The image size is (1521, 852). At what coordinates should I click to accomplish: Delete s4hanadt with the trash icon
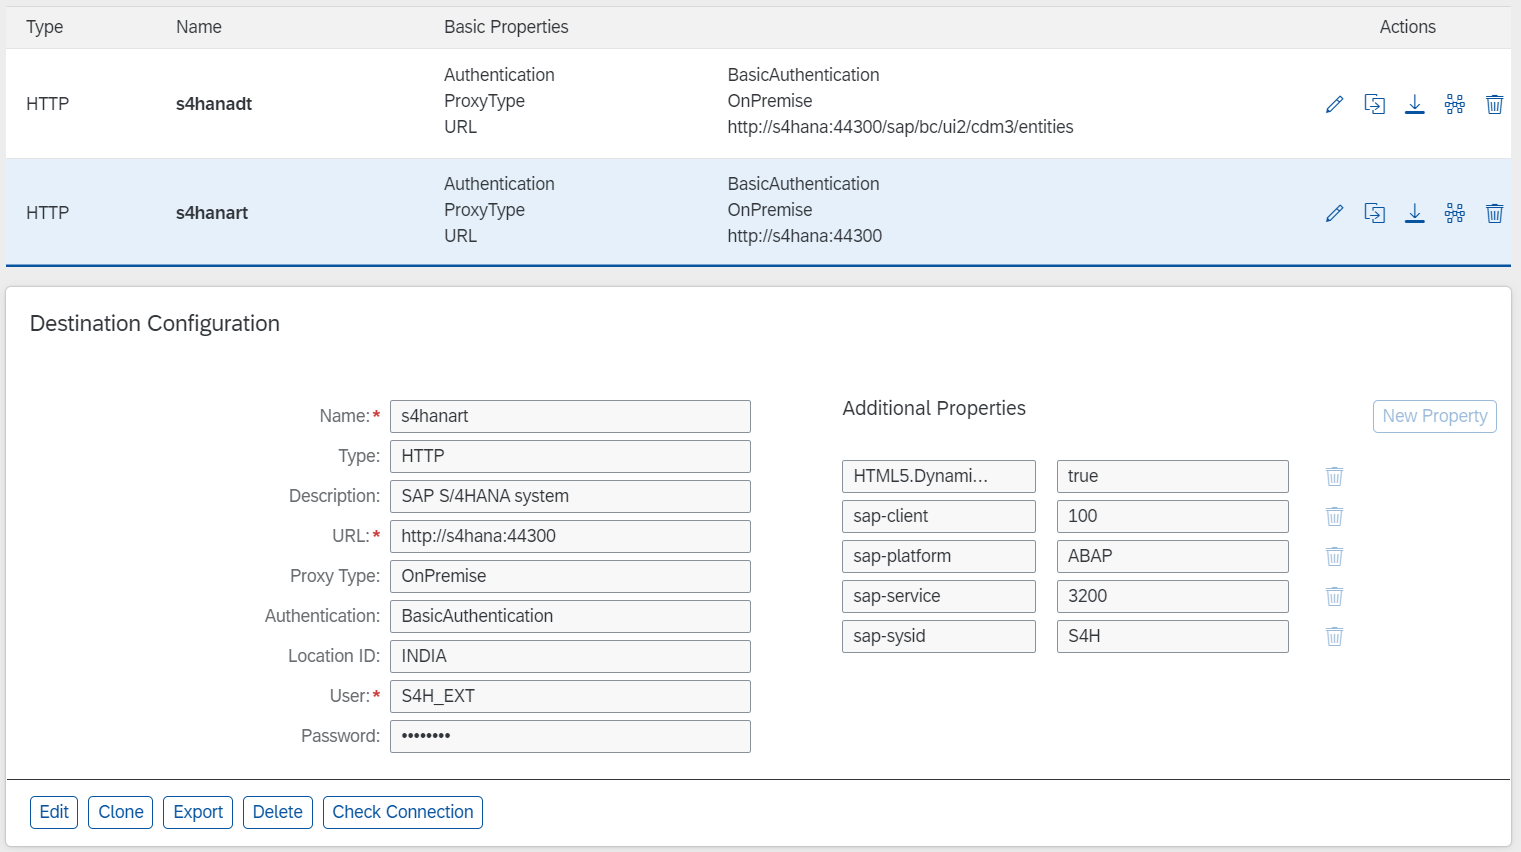coord(1494,104)
